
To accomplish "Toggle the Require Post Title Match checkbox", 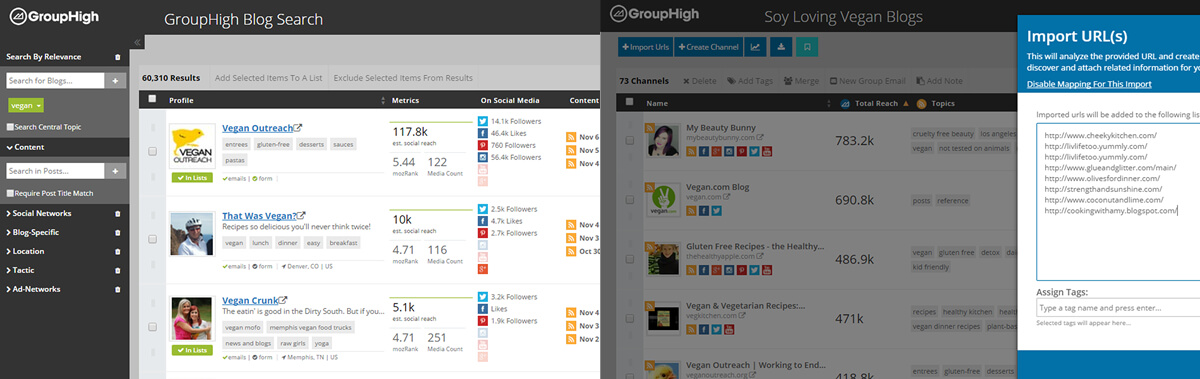I will [10, 193].
